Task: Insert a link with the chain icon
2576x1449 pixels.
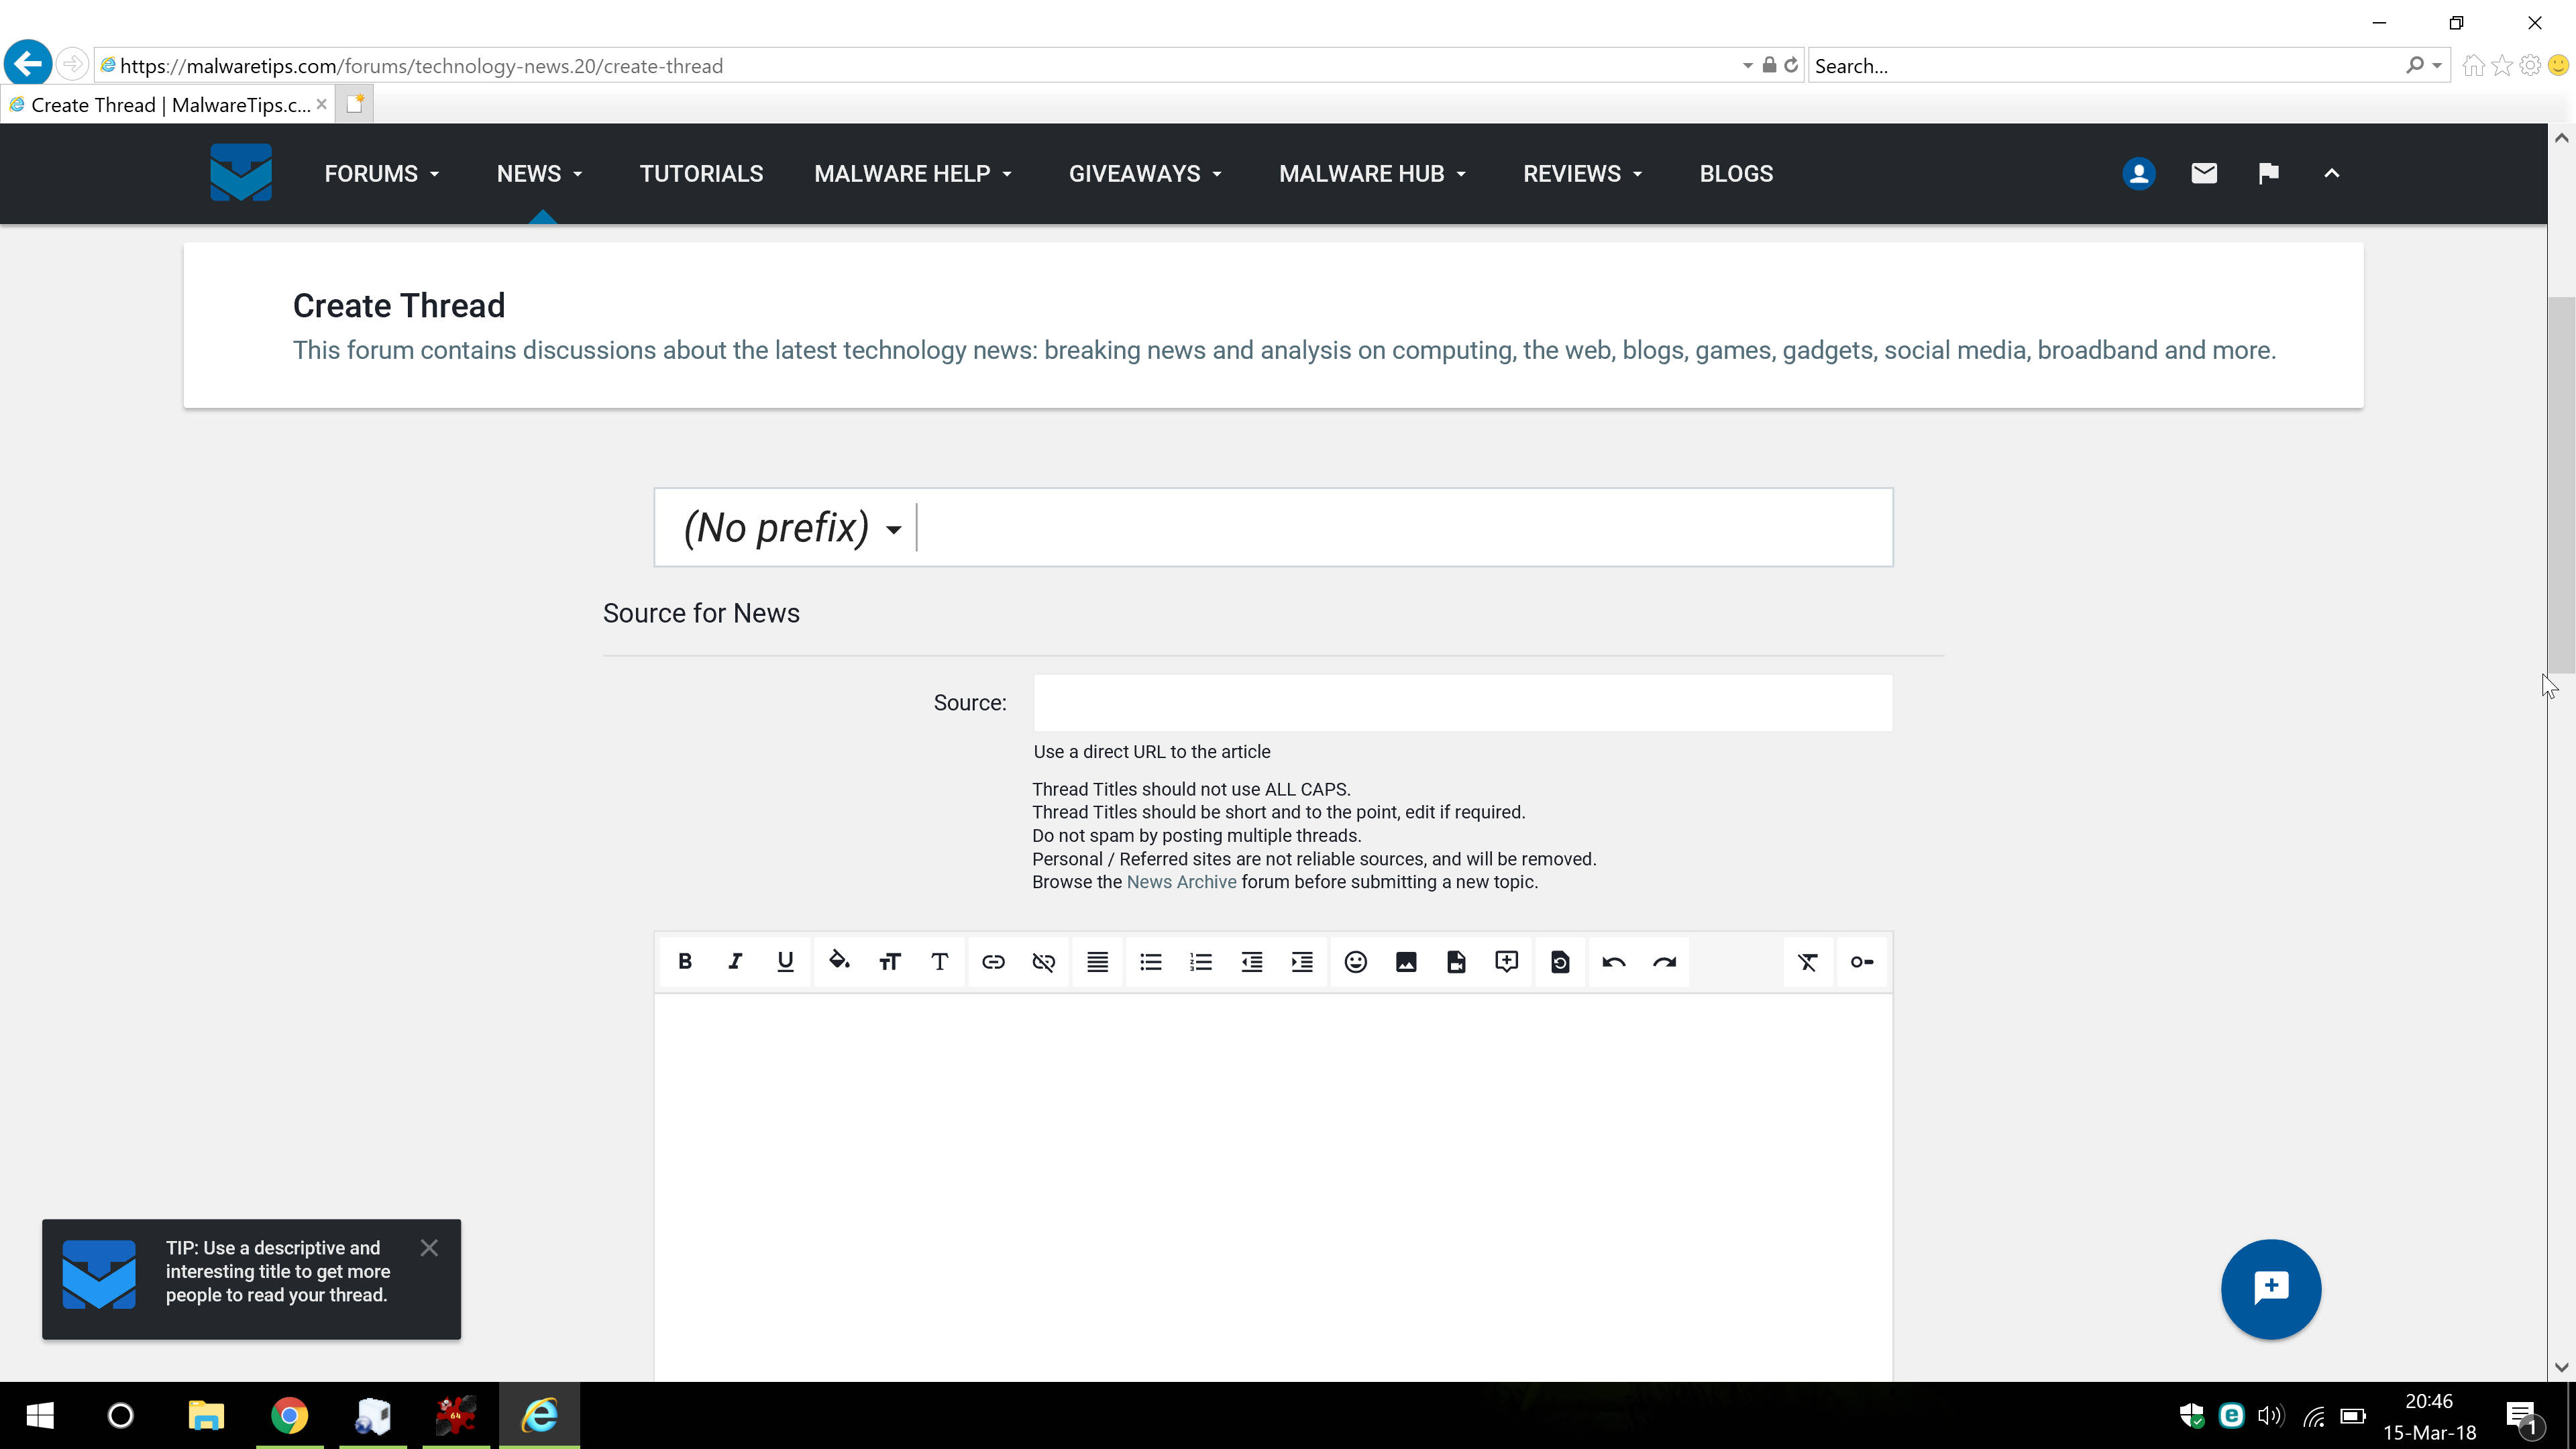Action: pyautogui.click(x=993, y=962)
